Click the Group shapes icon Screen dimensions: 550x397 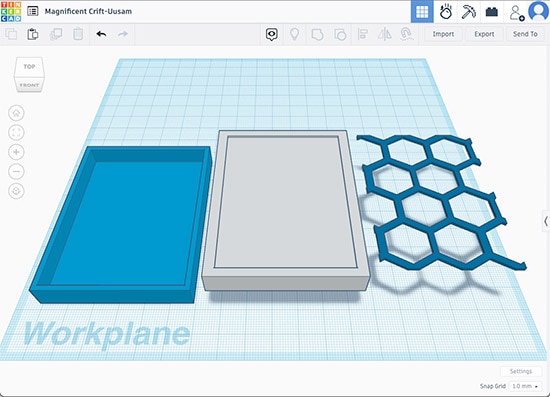click(x=317, y=34)
